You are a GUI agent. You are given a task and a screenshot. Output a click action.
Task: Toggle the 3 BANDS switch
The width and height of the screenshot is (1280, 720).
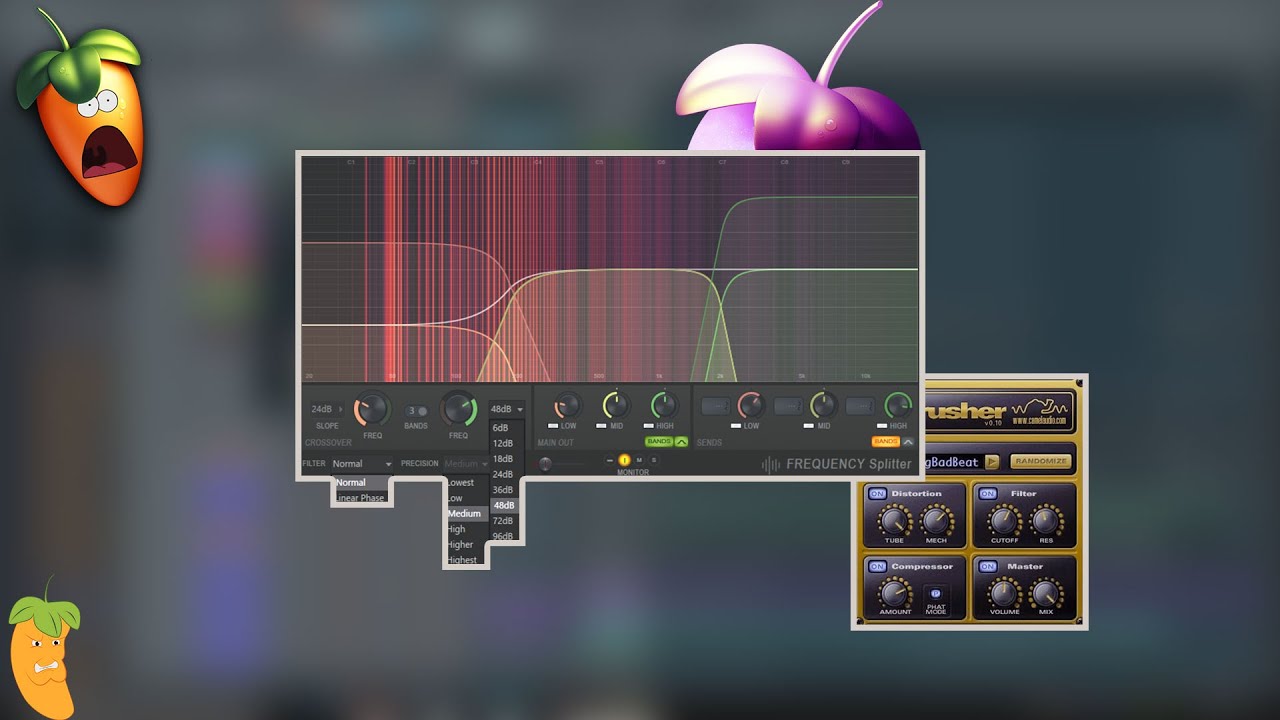coord(416,411)
